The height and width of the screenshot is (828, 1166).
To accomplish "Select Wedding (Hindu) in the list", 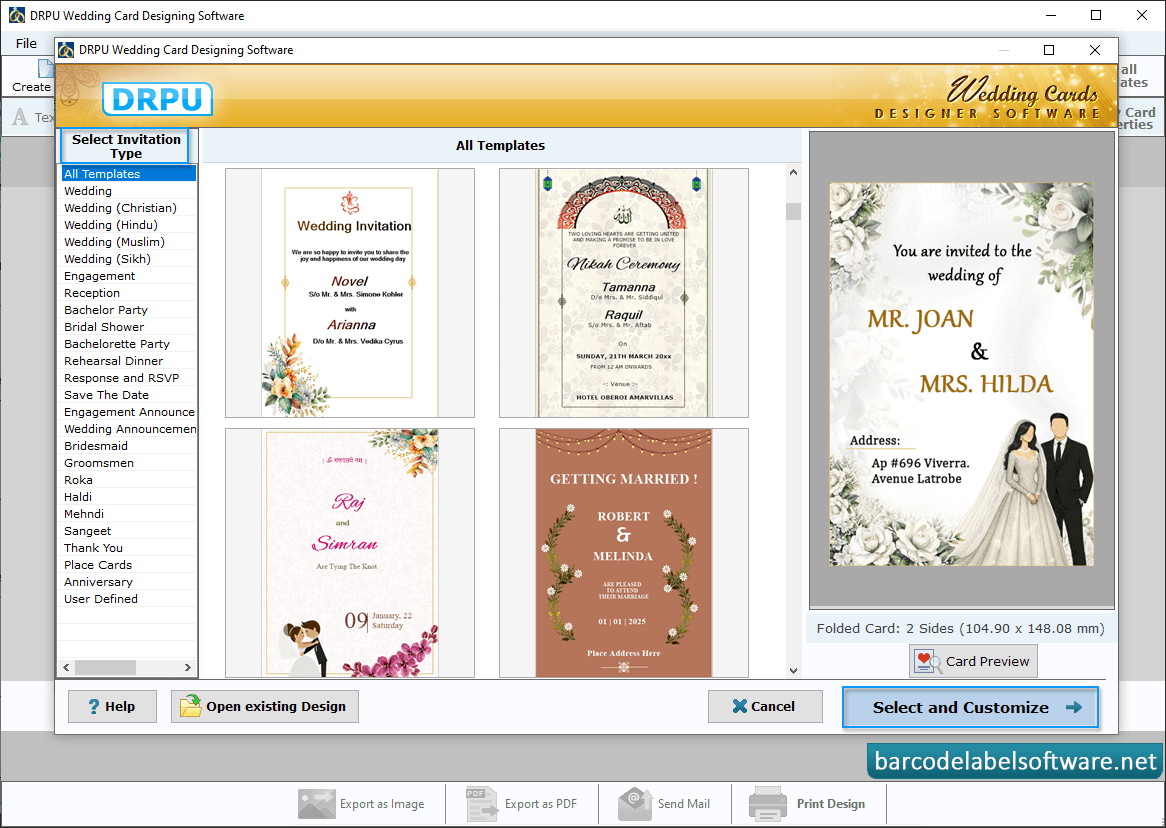I will [128, 225].
